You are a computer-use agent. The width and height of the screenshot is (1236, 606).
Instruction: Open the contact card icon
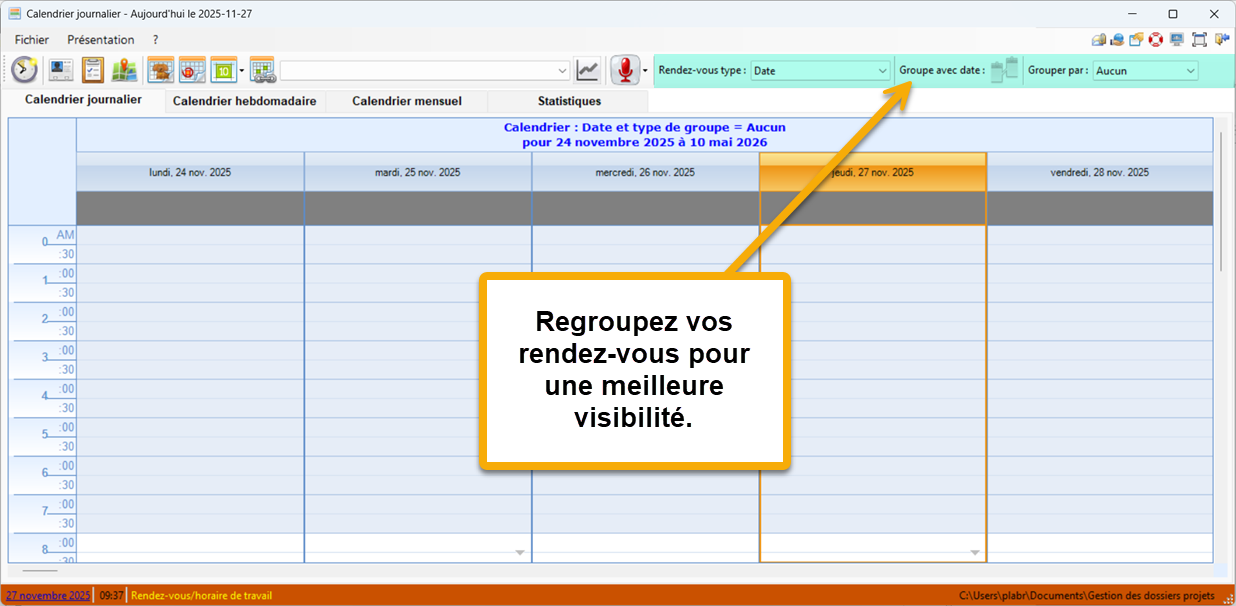click(x=61, y=70)
